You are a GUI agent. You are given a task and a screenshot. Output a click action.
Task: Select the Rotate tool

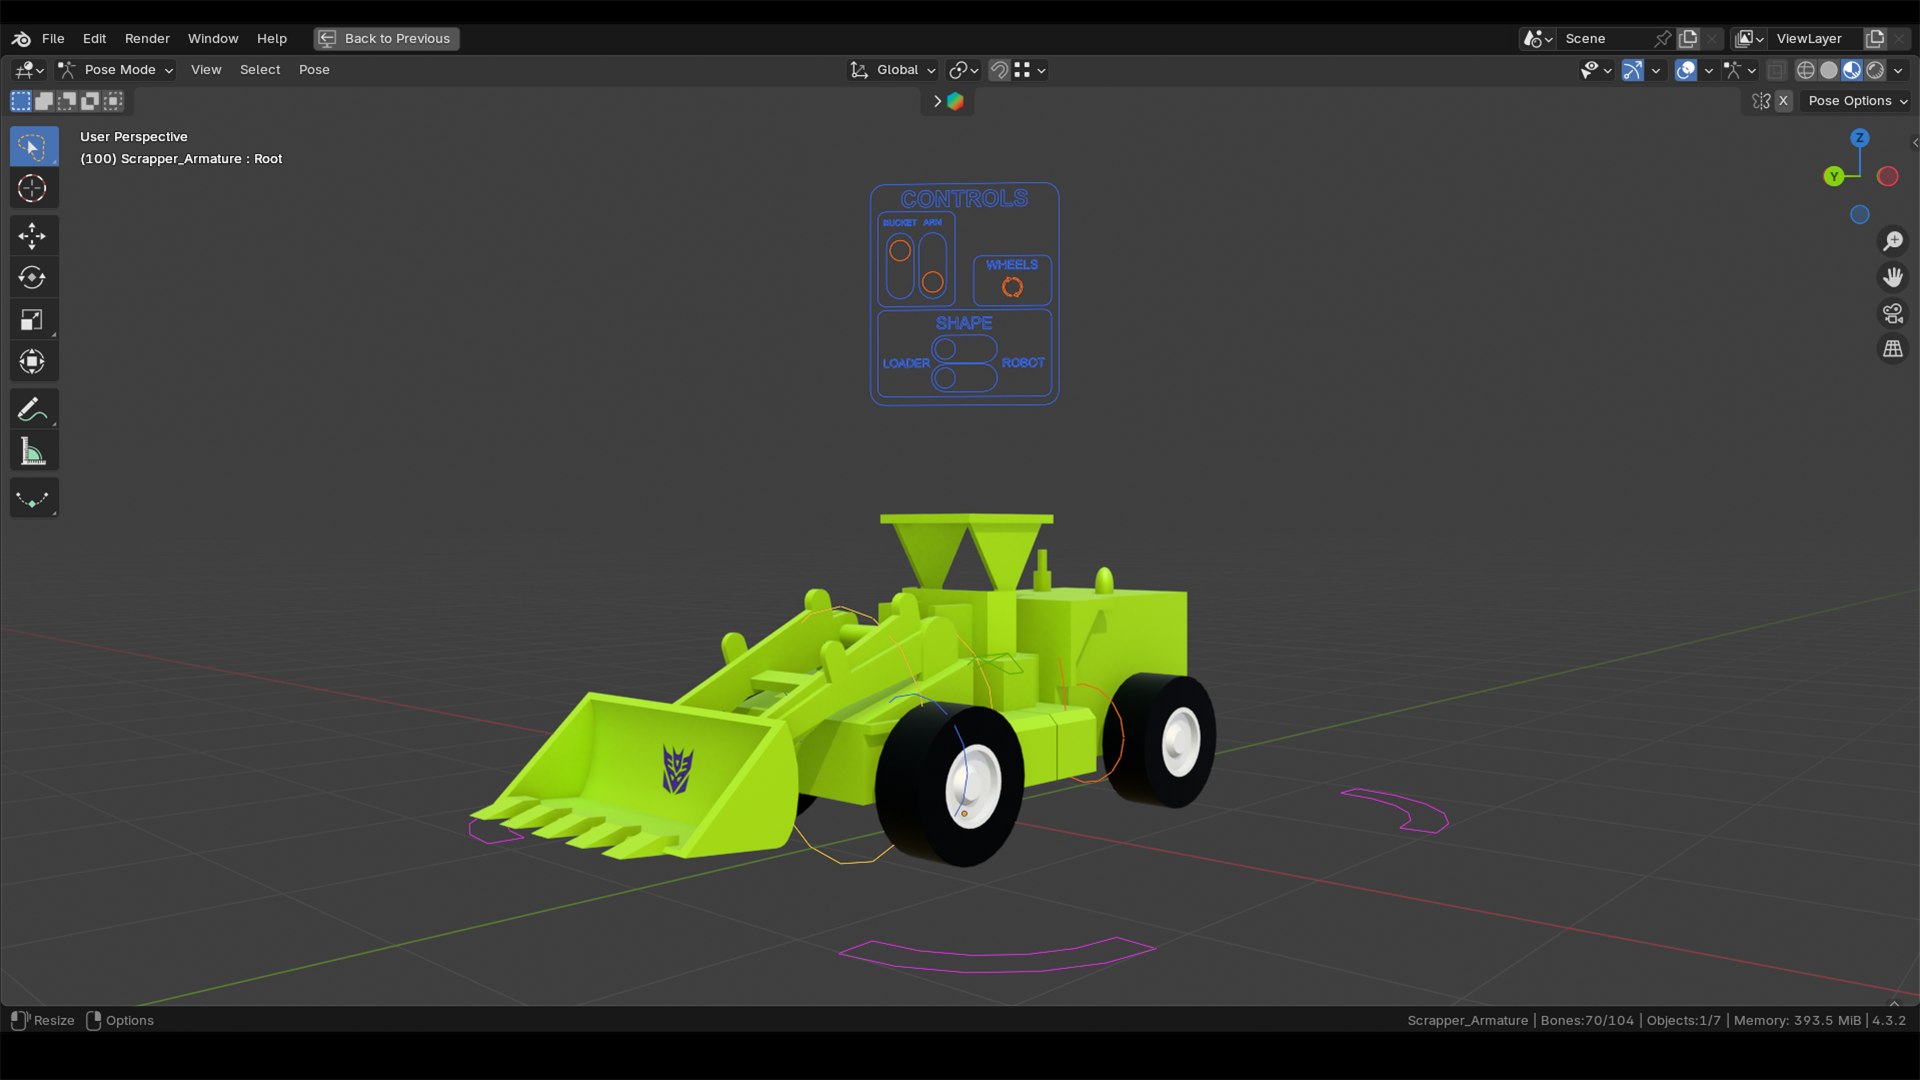click(x=33, y=278)
